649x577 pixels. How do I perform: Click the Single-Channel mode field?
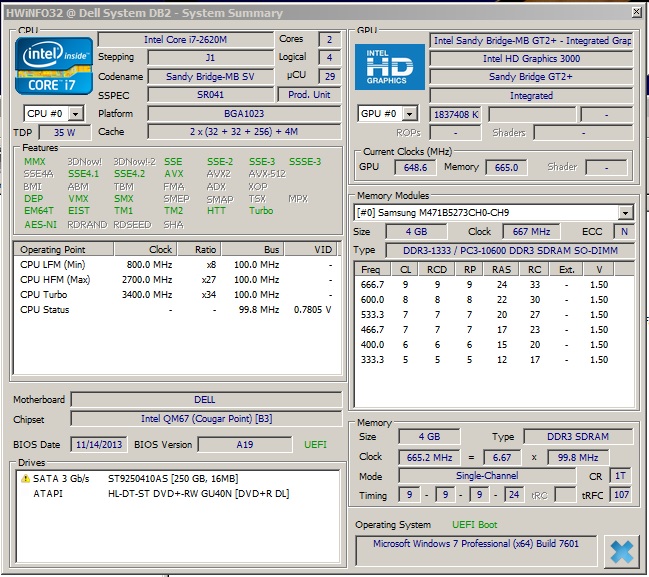[487, 476]
